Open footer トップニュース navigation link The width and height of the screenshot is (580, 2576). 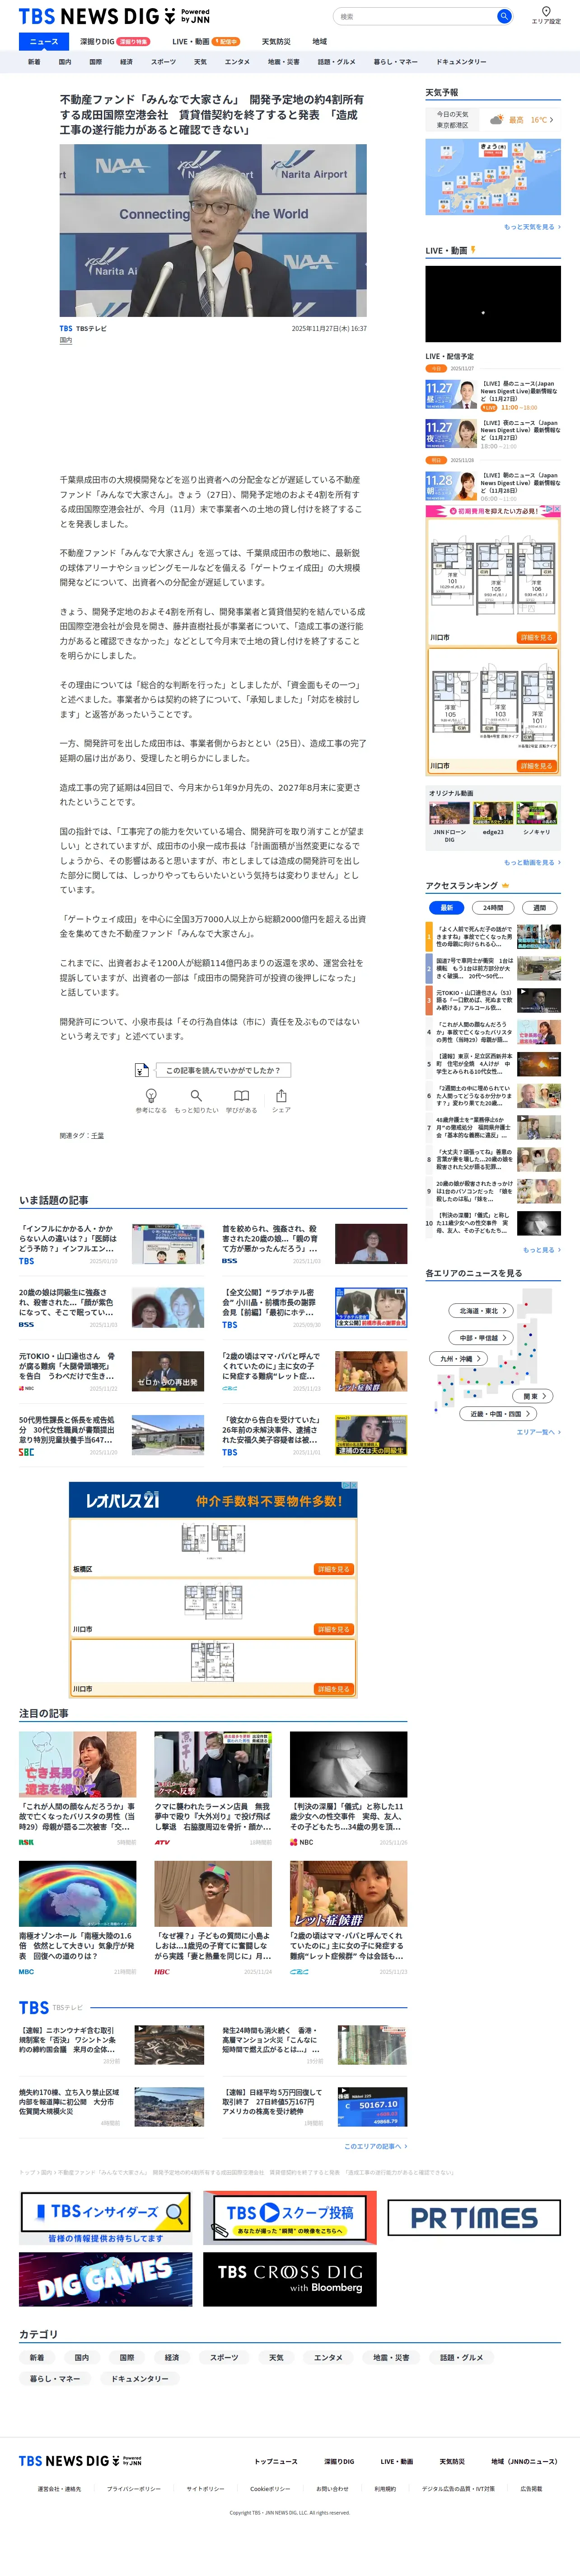[x=276, y=2461]
